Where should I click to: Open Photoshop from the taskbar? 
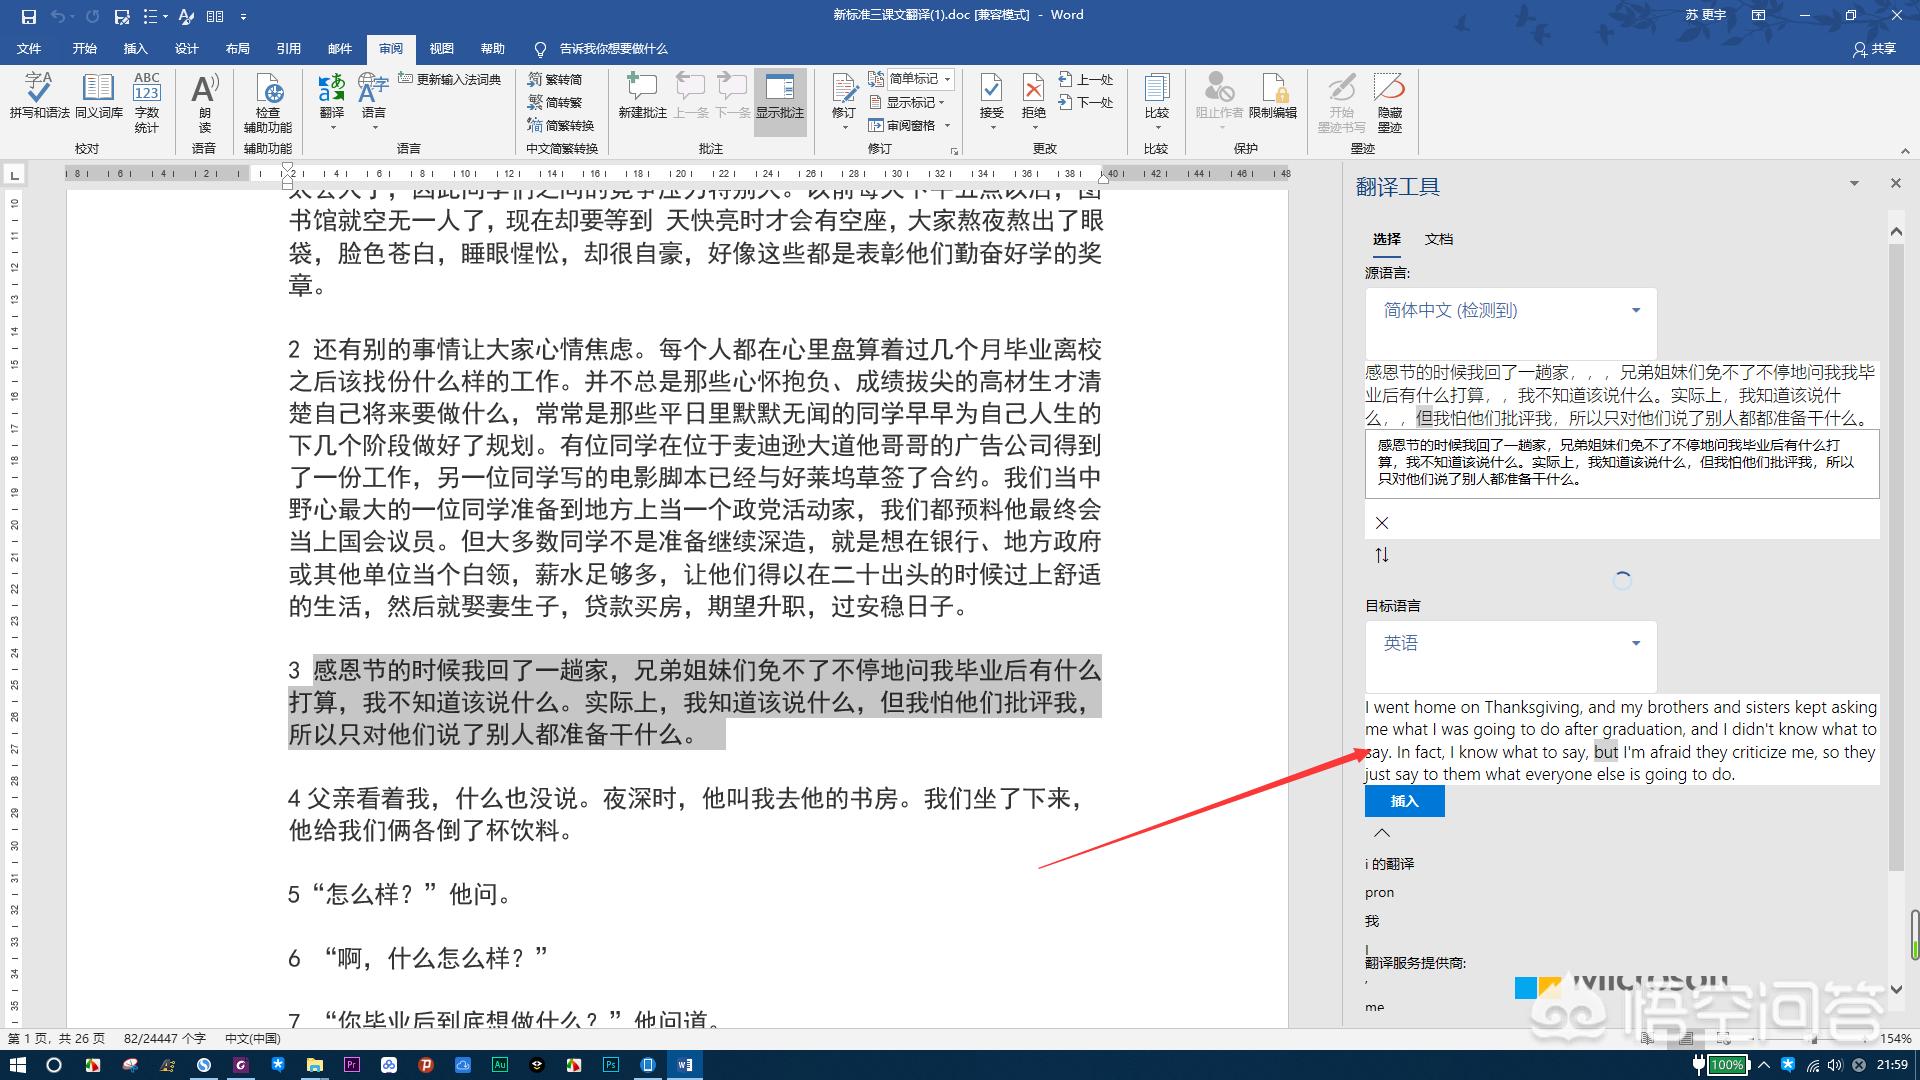[611, 1065]
